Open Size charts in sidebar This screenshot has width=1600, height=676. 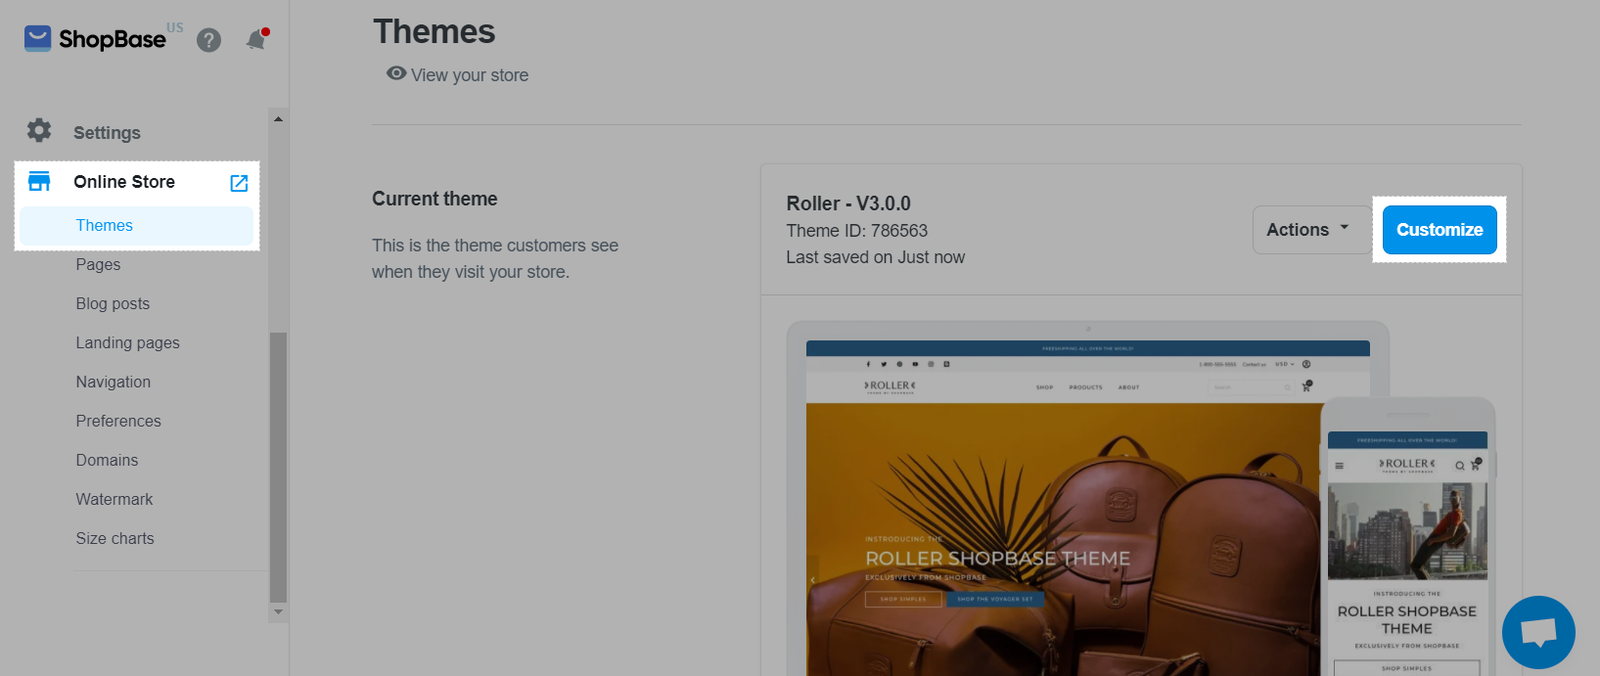(115, 538)
